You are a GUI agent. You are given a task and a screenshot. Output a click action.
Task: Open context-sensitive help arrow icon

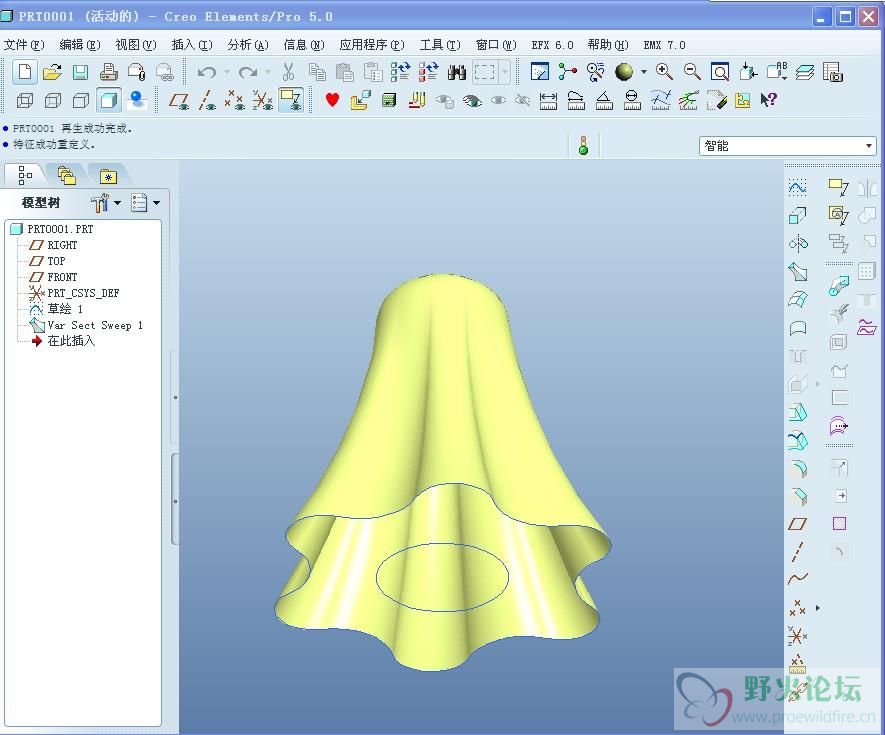768,100
